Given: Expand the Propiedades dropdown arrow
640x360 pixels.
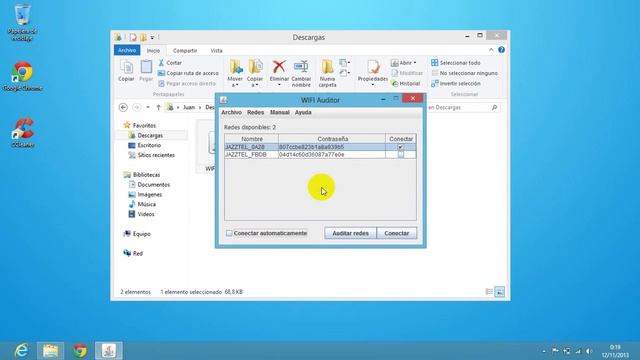Looking at the screenshot, I should point(373,85).
